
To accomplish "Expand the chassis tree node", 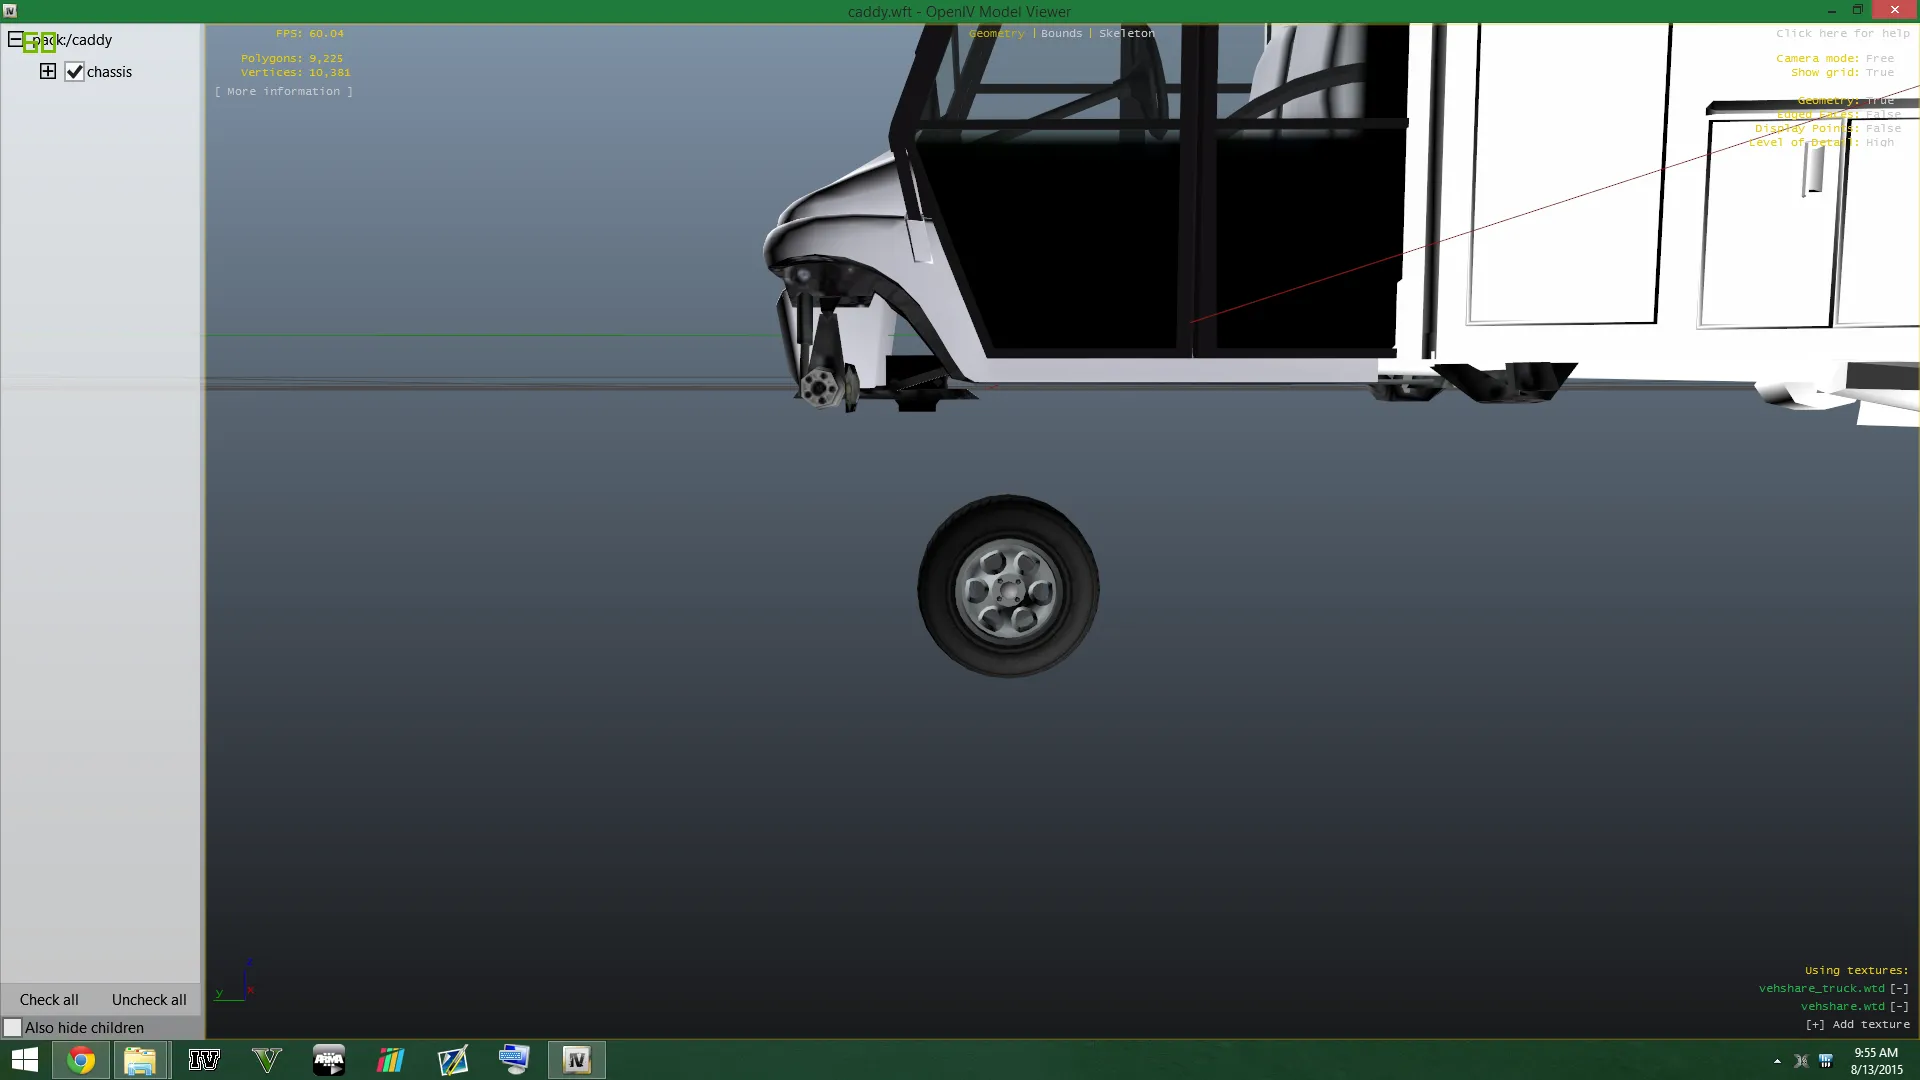I will click(x=47, y=71).
